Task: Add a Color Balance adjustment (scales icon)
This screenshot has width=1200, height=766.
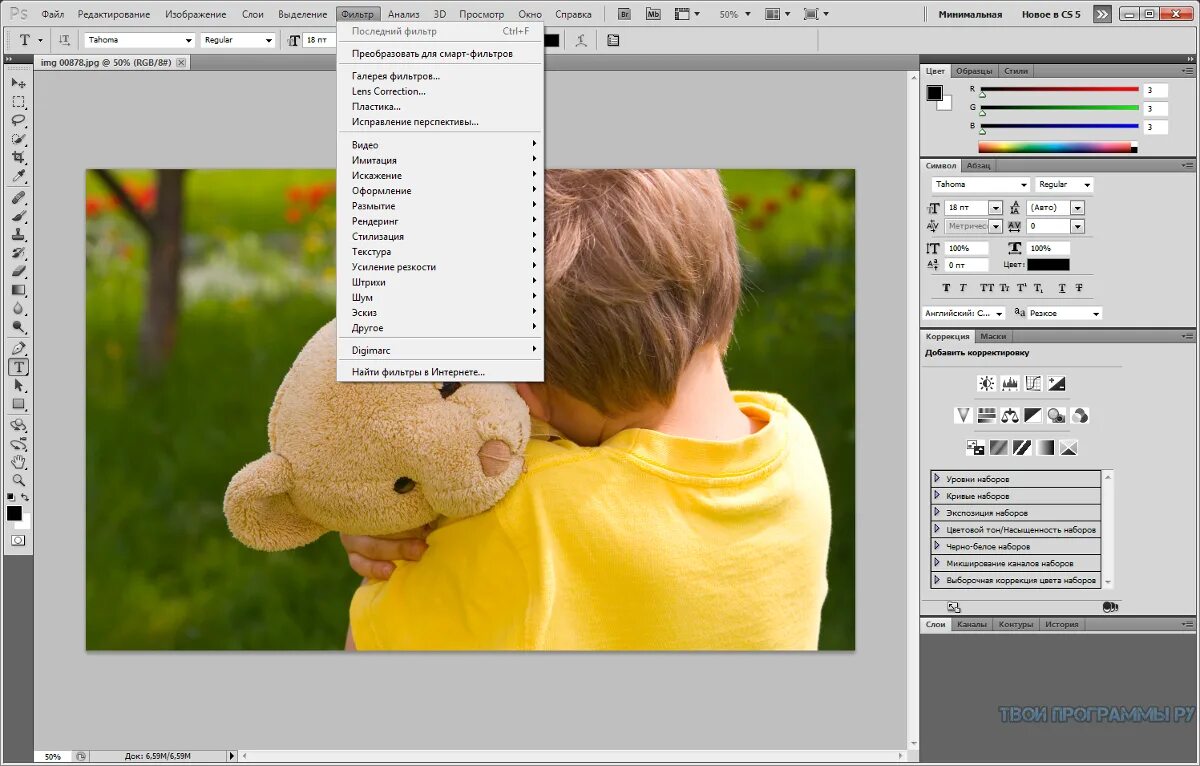Action: pos(1010,415)
